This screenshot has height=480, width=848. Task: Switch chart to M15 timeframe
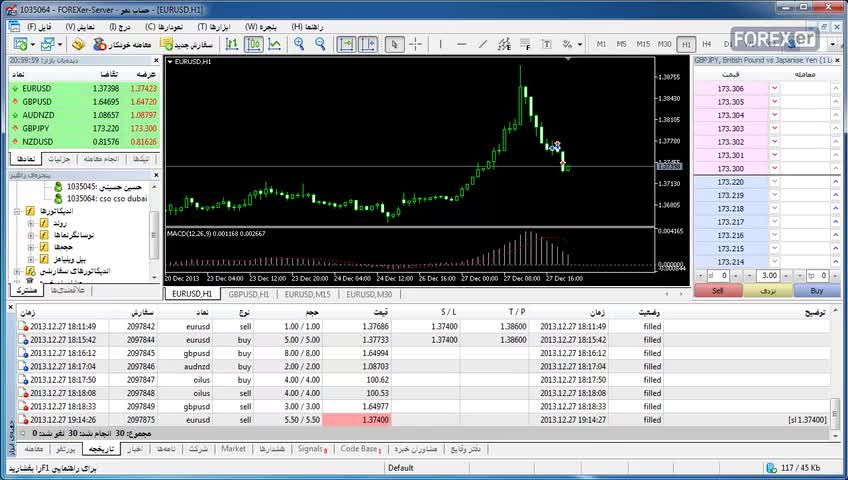[x=643, y=44]
